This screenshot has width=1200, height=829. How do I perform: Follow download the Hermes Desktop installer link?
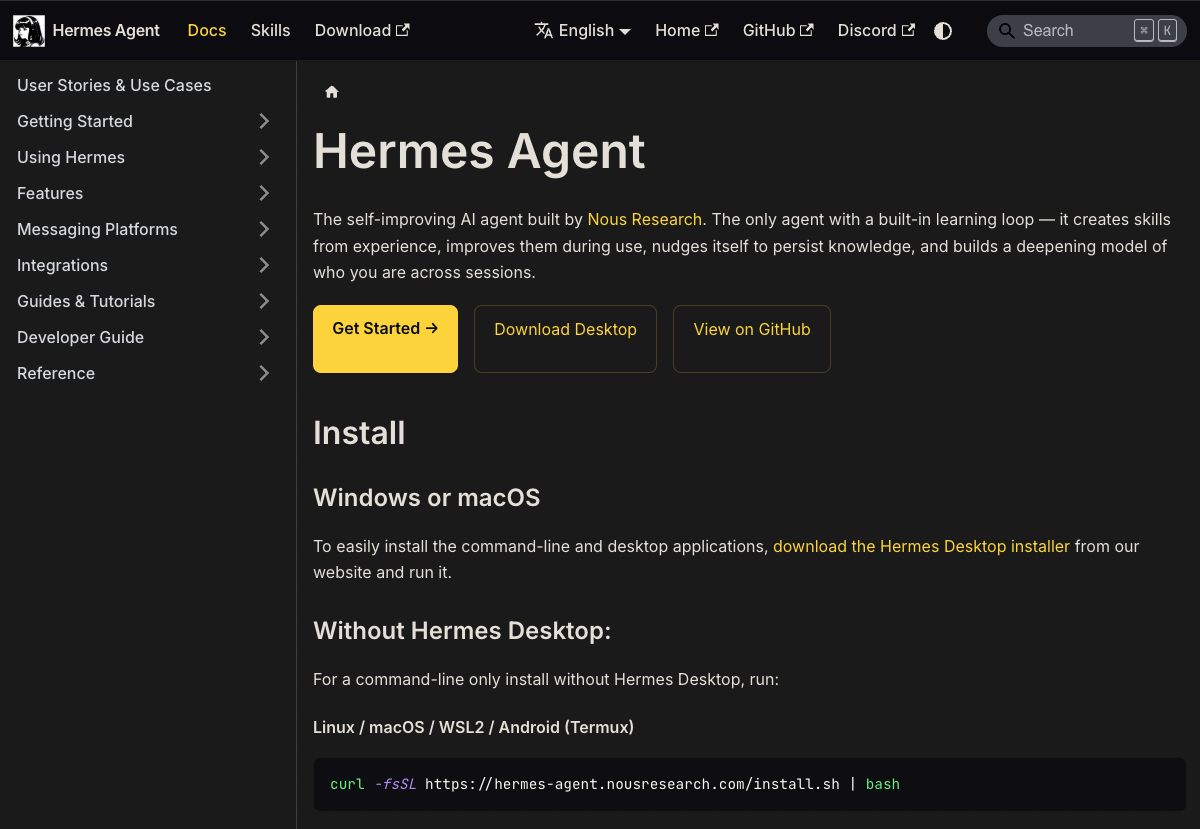[921, 546]
